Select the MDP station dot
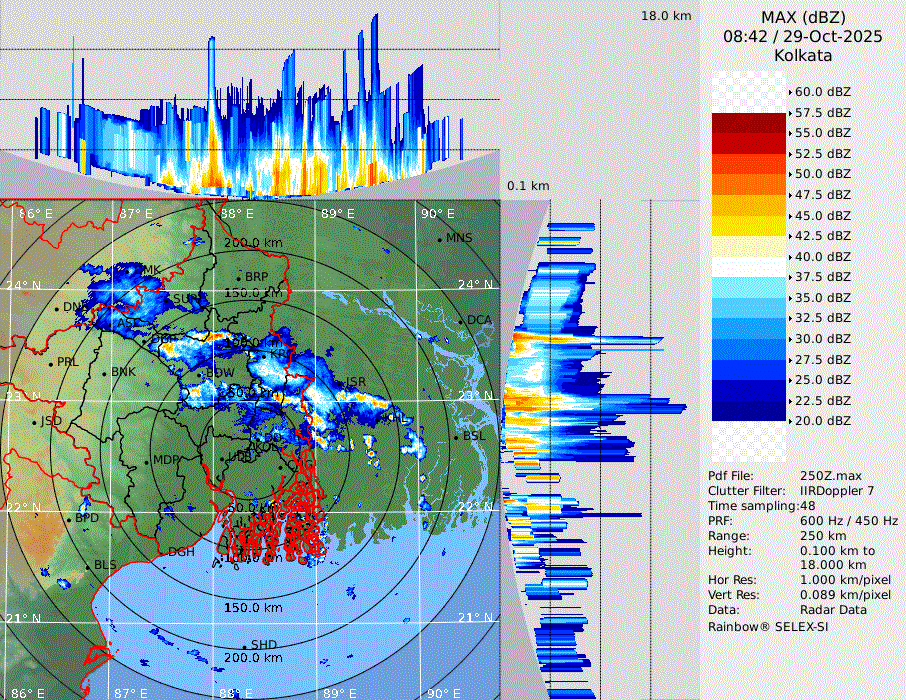 click(148, 461)
